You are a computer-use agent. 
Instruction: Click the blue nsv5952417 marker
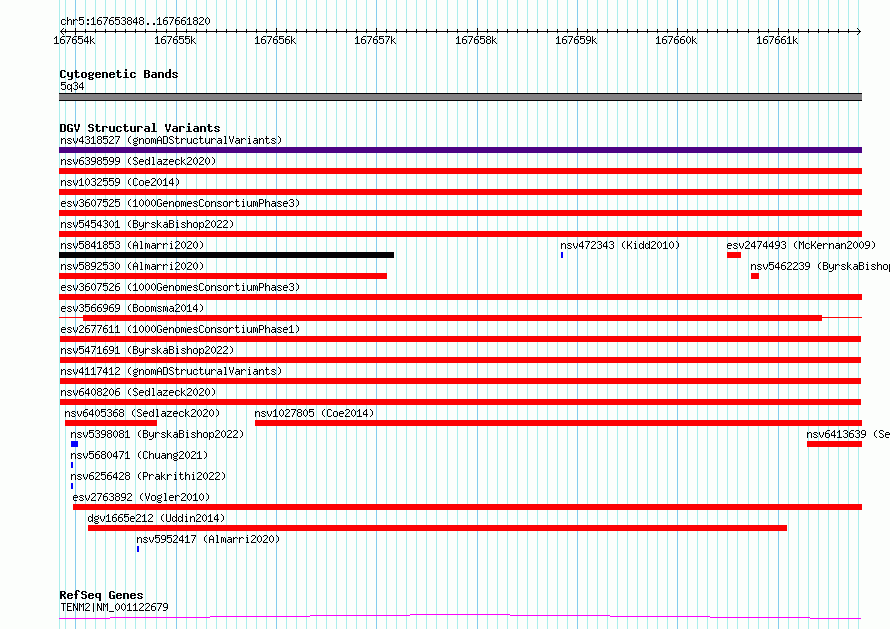(138, 549)
